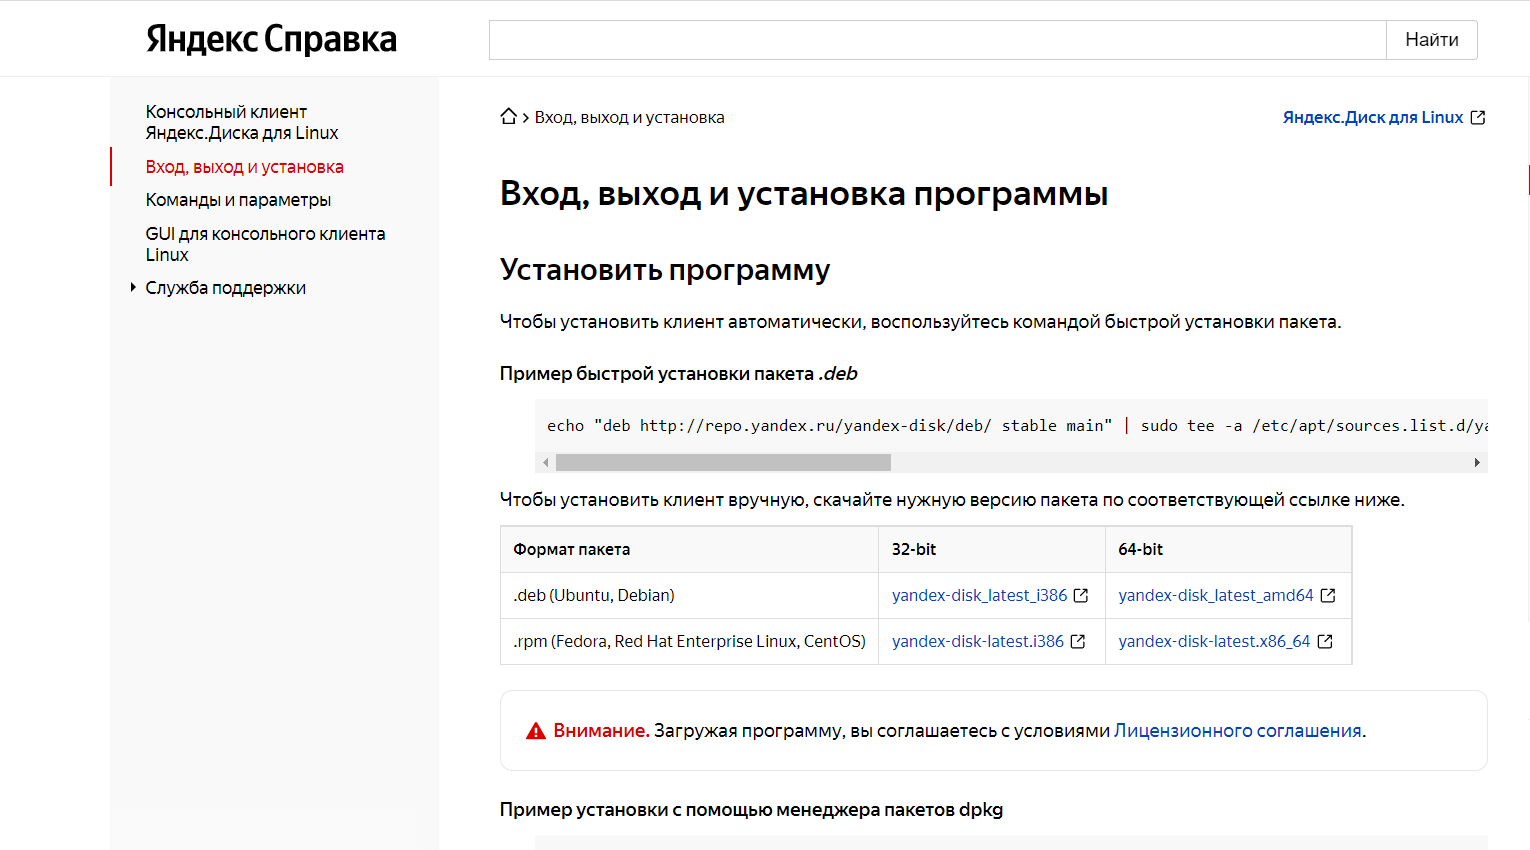Select Вход, выход и установка sidebar item

coord(244,167)
